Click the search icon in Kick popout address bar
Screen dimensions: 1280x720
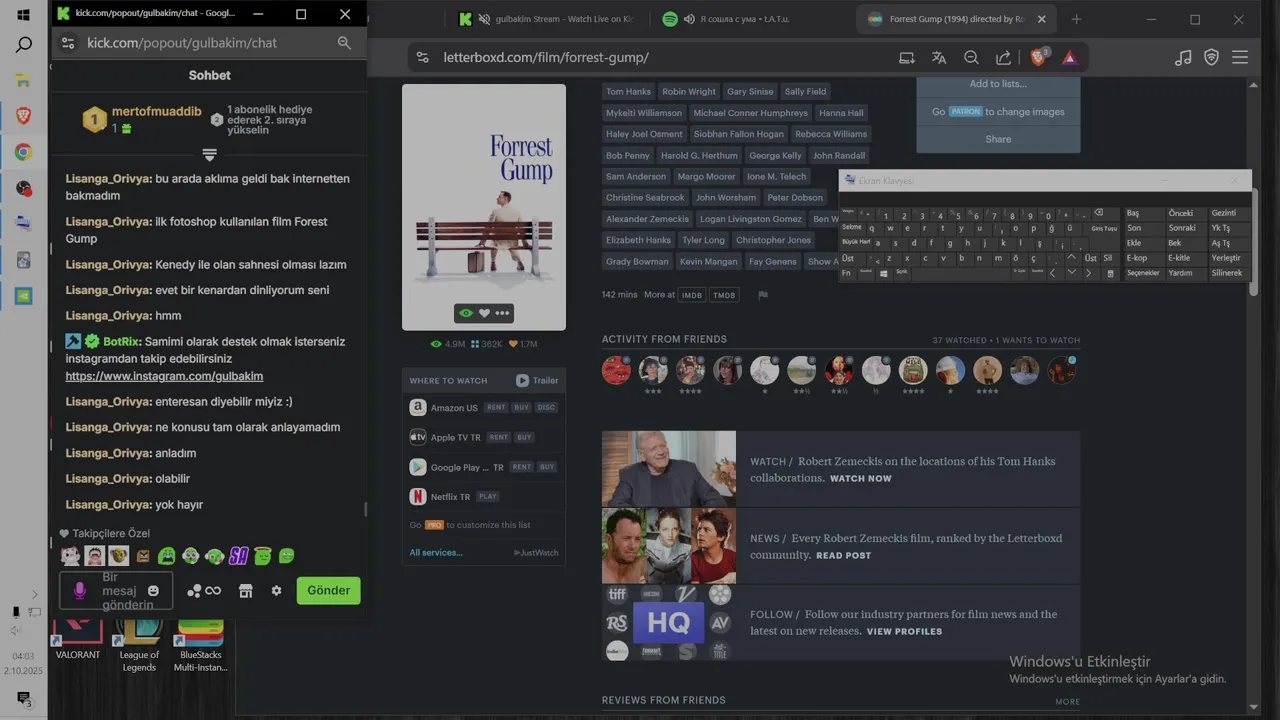coord(344,43)
